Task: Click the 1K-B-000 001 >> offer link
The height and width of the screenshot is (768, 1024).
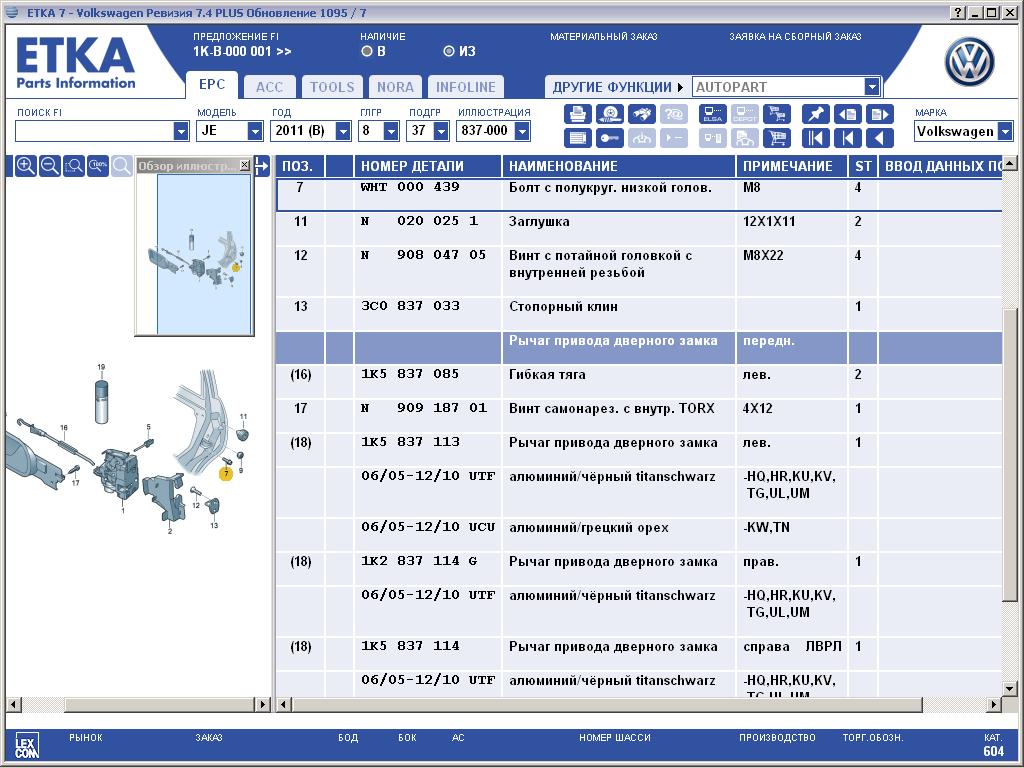Action: point(242,52)
